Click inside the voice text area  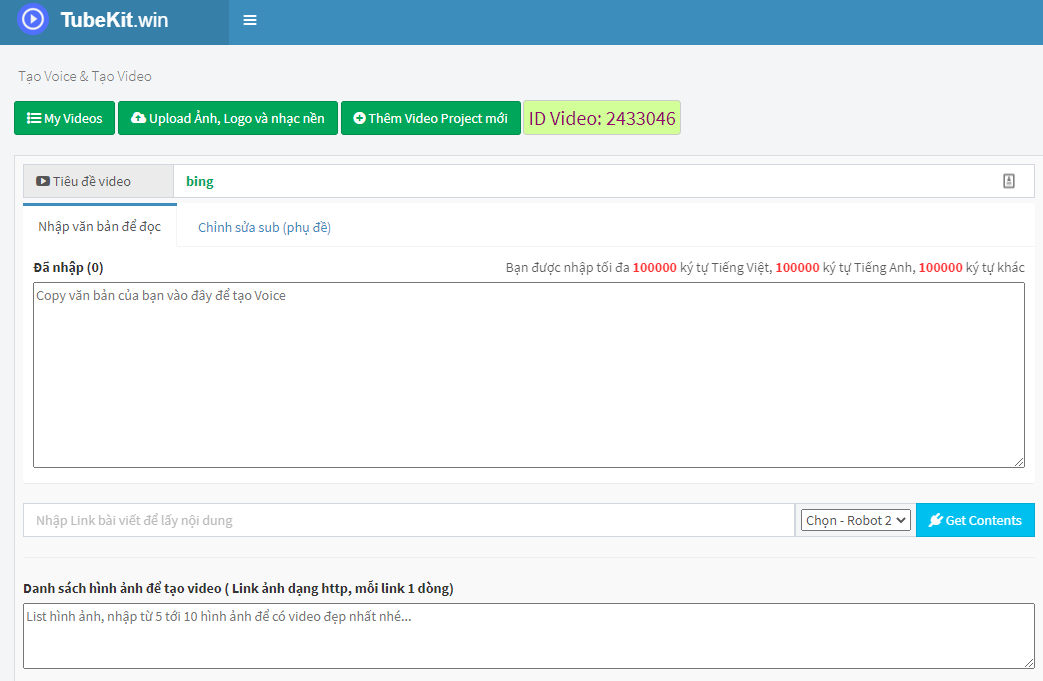[x=528, y=375]
